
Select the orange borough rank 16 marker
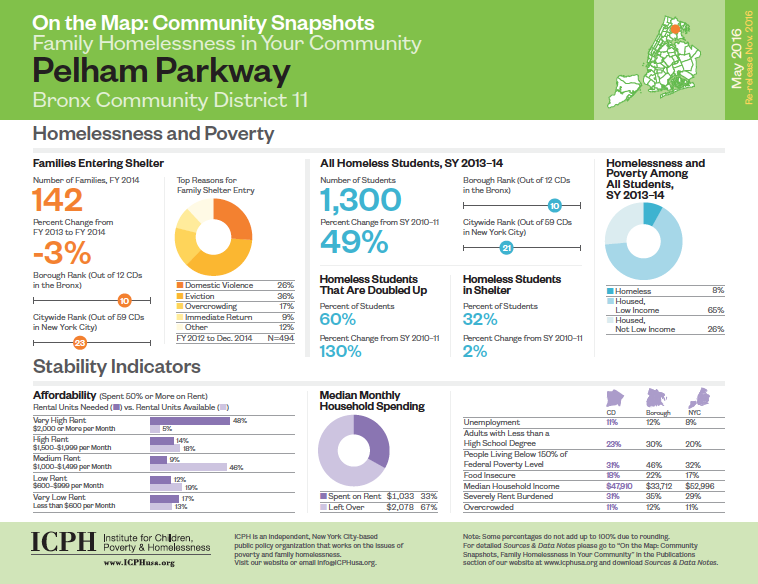pyautogui.click(x=125, y=299)
